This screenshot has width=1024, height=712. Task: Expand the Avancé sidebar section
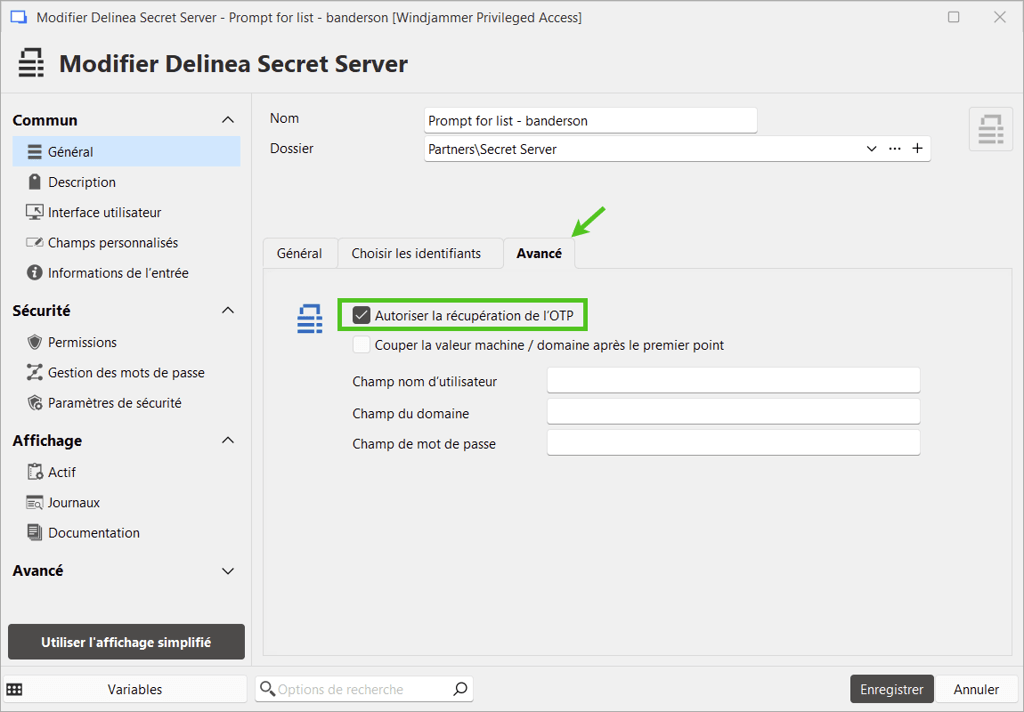(228, 571)
